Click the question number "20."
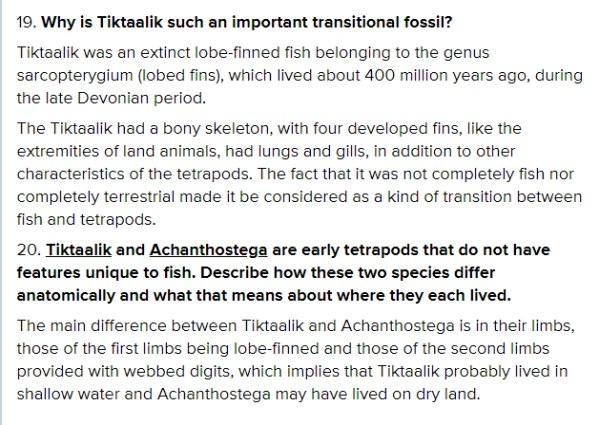 (28, 250)
